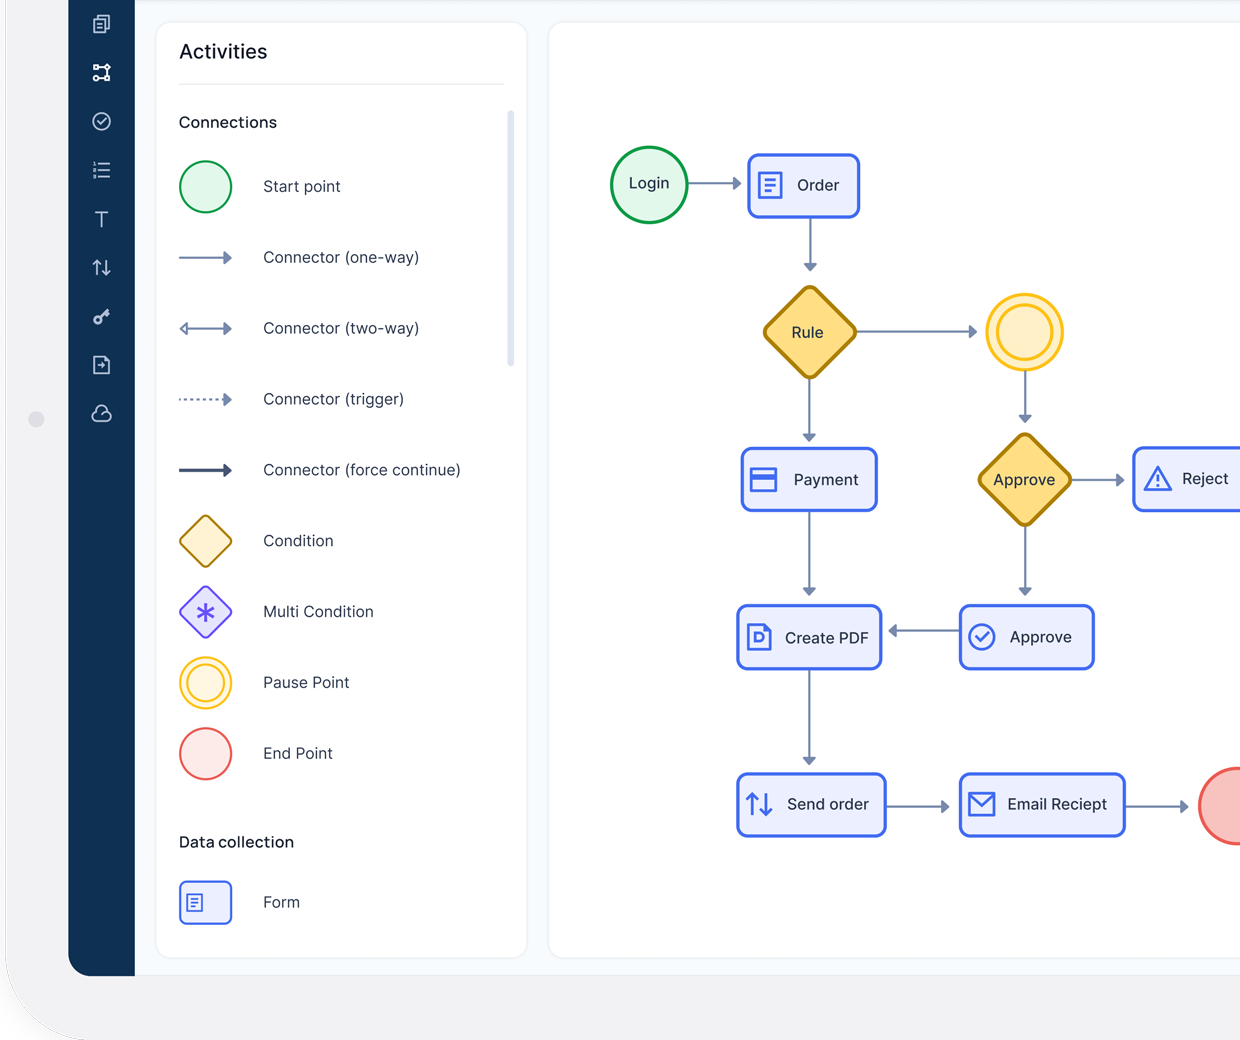The image size is (1240, 1040).
Task: Click the 'Multi Condition' label
Action: (318, 612)
